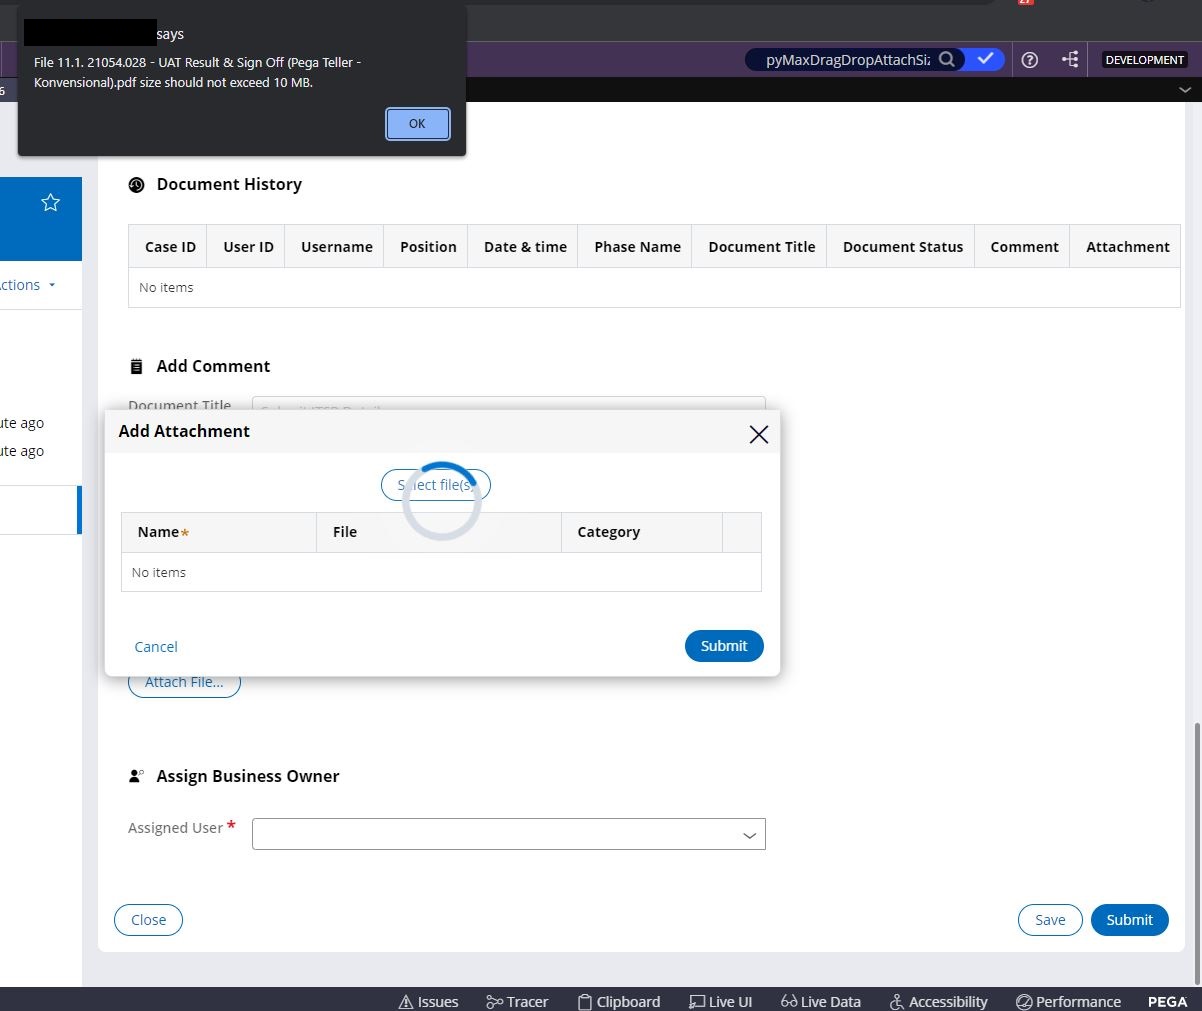Close the Add Attachment dialog
Image resolution: width=1202 pixels, height=1011 pixels.
[758, 434]
